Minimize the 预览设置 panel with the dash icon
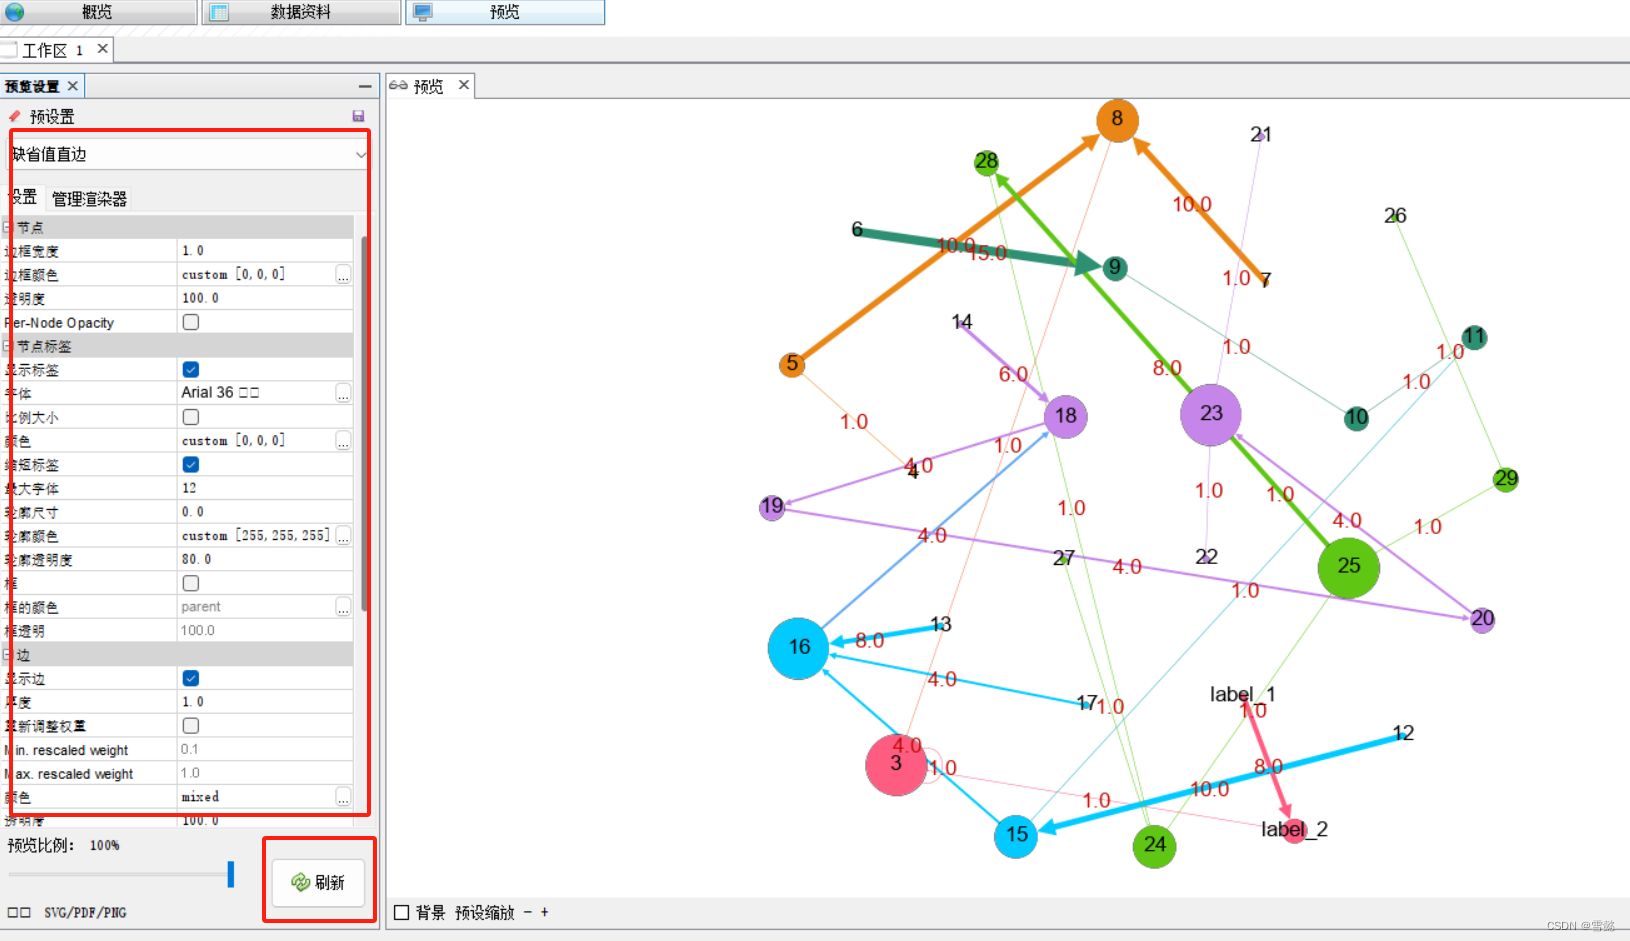The height and width of the screenshot is (941, 1630). coord(365,86)
